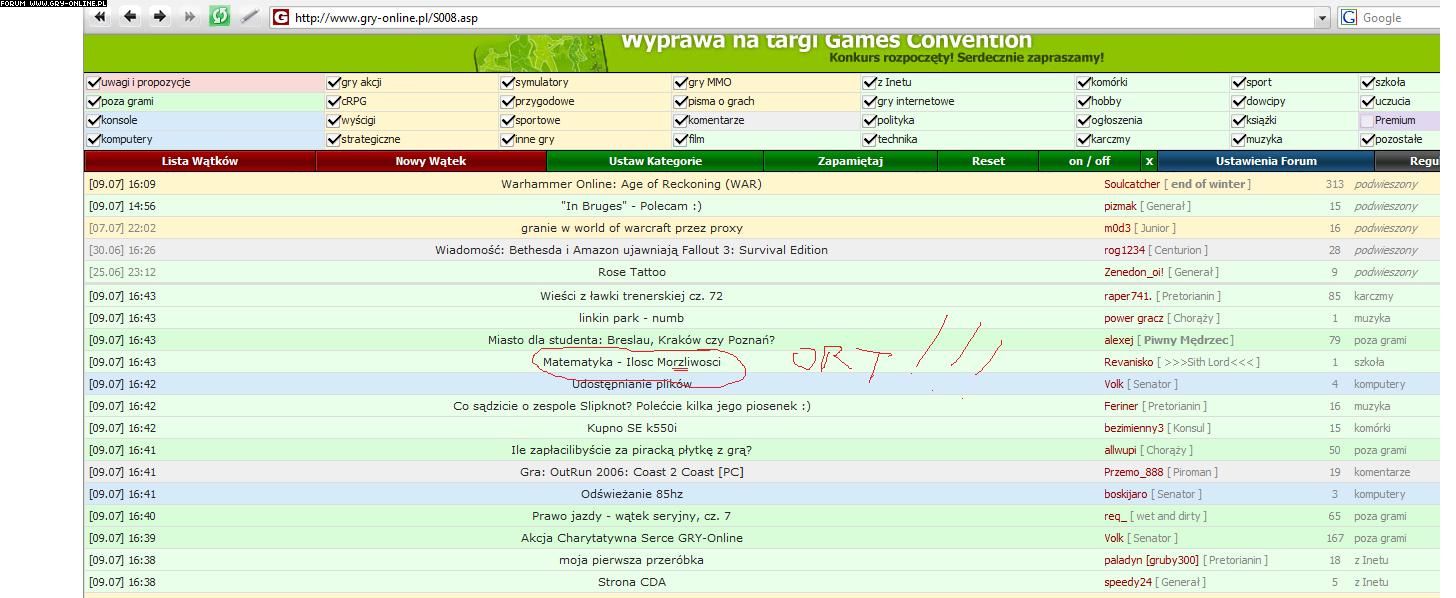Toggle the 'komputery' category checkbox
The height and width of the screenshot is (598, 1456).
94,139
